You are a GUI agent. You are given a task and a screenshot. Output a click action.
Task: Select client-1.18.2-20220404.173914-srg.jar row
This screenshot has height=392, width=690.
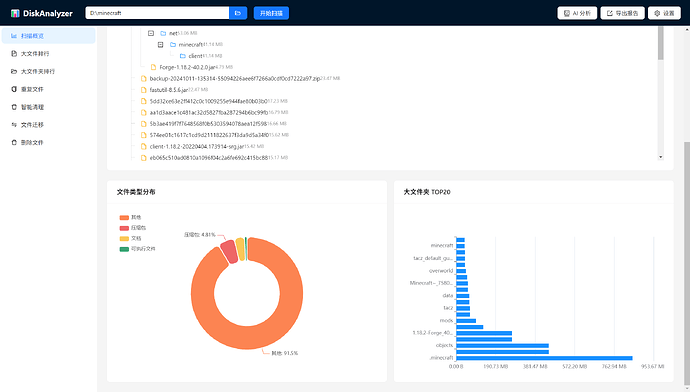(197, 147)
